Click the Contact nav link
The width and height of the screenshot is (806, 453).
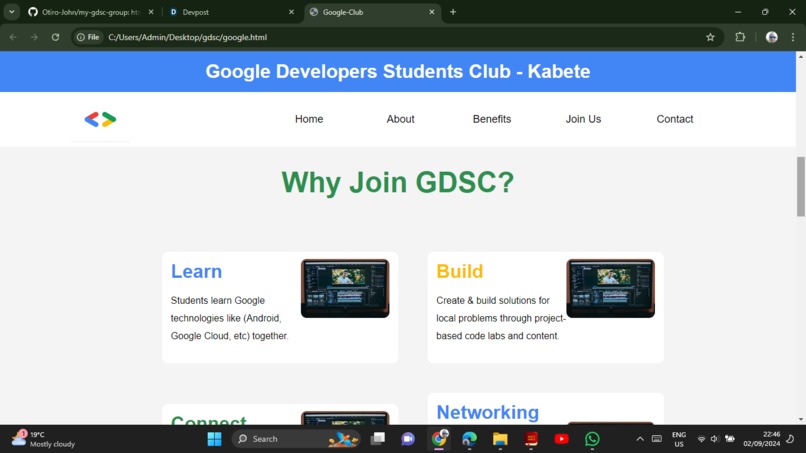pyautogui.click(x=675, y=119)
